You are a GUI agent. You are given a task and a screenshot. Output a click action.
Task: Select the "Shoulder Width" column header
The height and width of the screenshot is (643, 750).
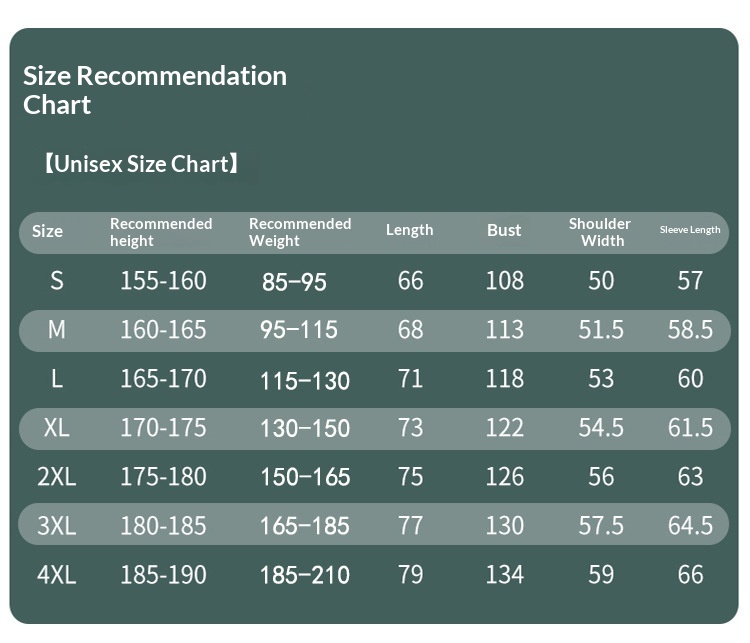click(x=600, y=232)
